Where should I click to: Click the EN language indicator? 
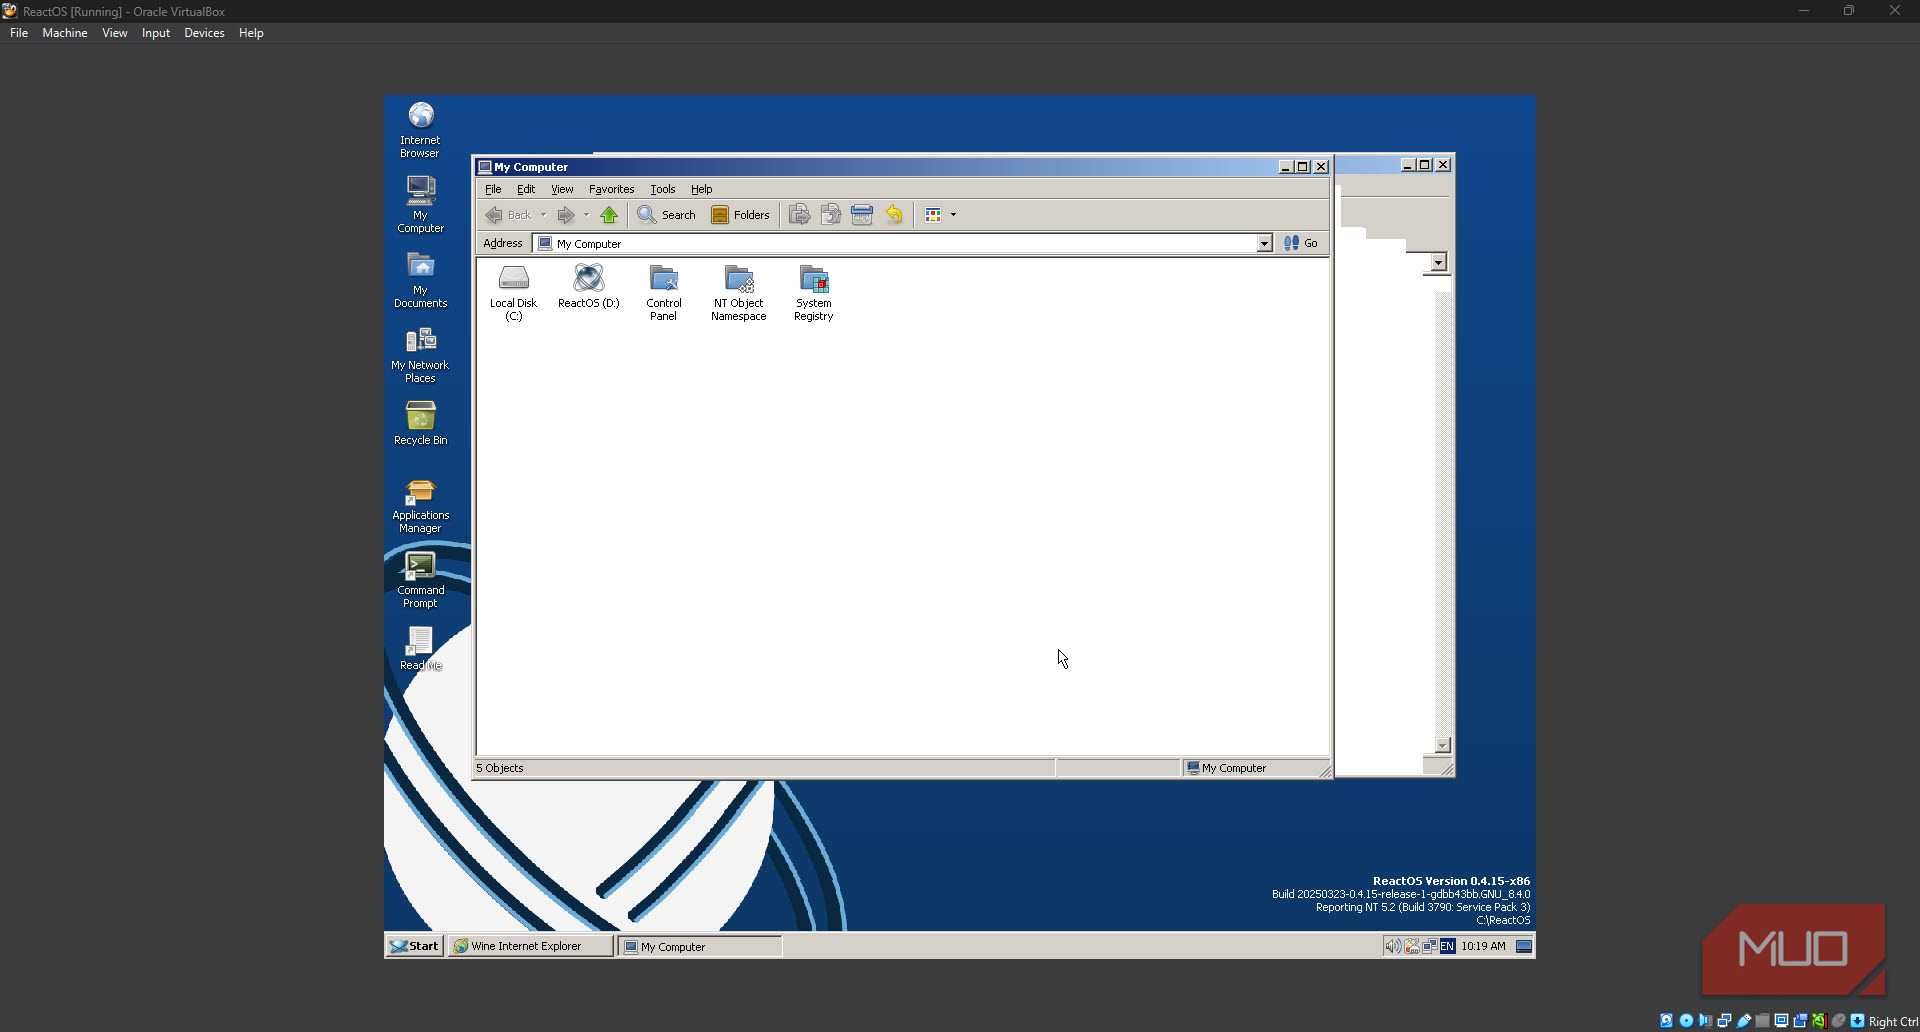[1447, 946]
